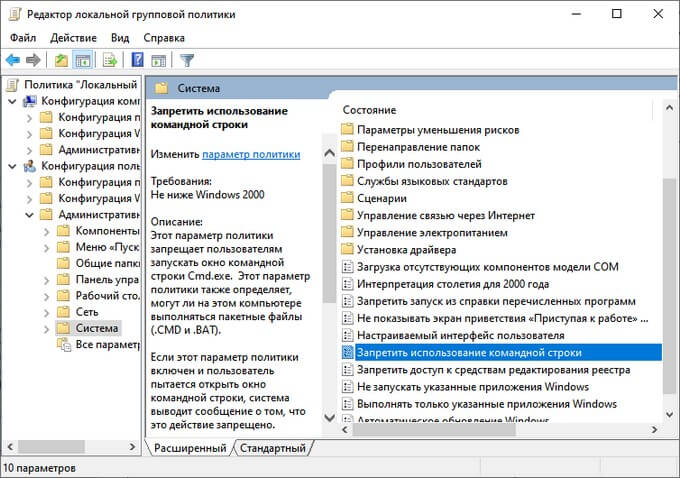Image resolution: width=680 pixels, height=478 pixels.
Task: Select the Установка драйвера folder icon
Action: pyautogui.click(x=348, y=249)
